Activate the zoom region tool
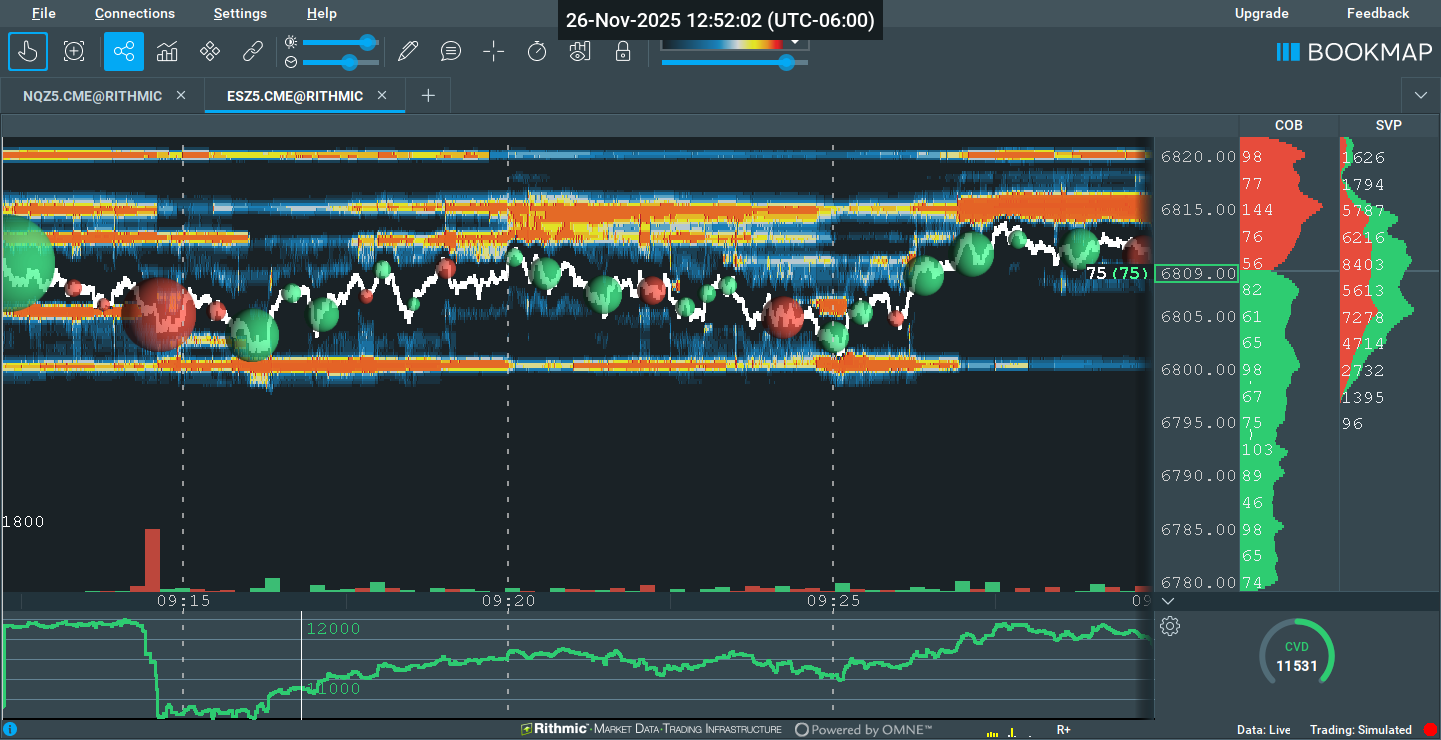 tap(74, 51)
